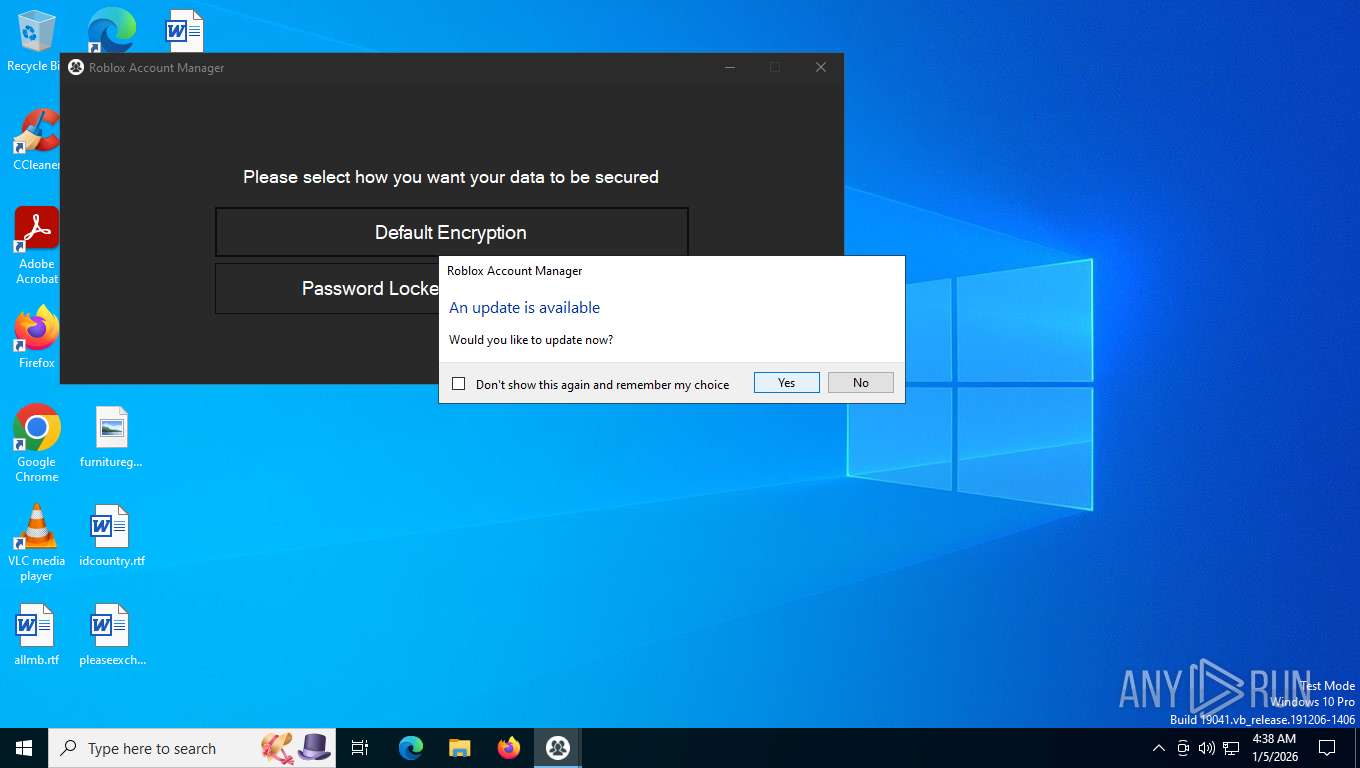
Task: Select Word document icon beside Edge shortcut
Action: click(x=184, y=30)
